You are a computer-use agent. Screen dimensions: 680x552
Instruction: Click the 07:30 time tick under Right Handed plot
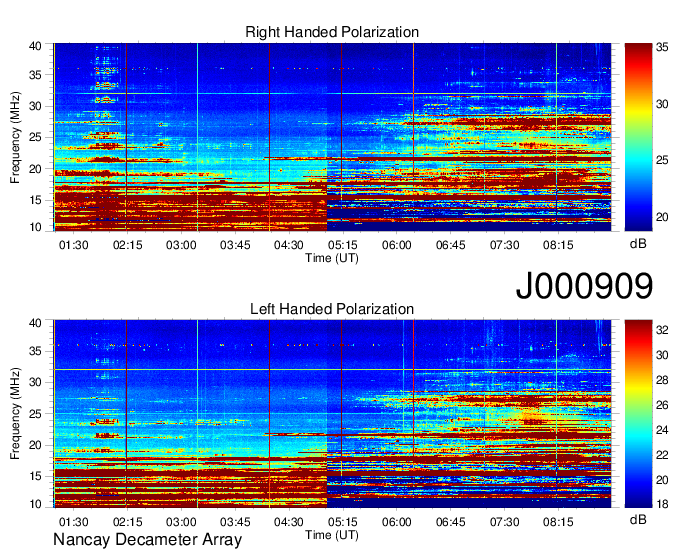504,245
